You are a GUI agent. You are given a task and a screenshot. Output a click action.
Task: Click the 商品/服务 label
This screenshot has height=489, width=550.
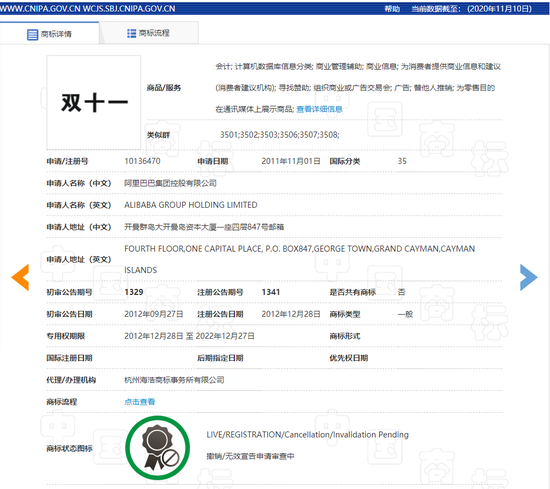click(x=164, y=88)
